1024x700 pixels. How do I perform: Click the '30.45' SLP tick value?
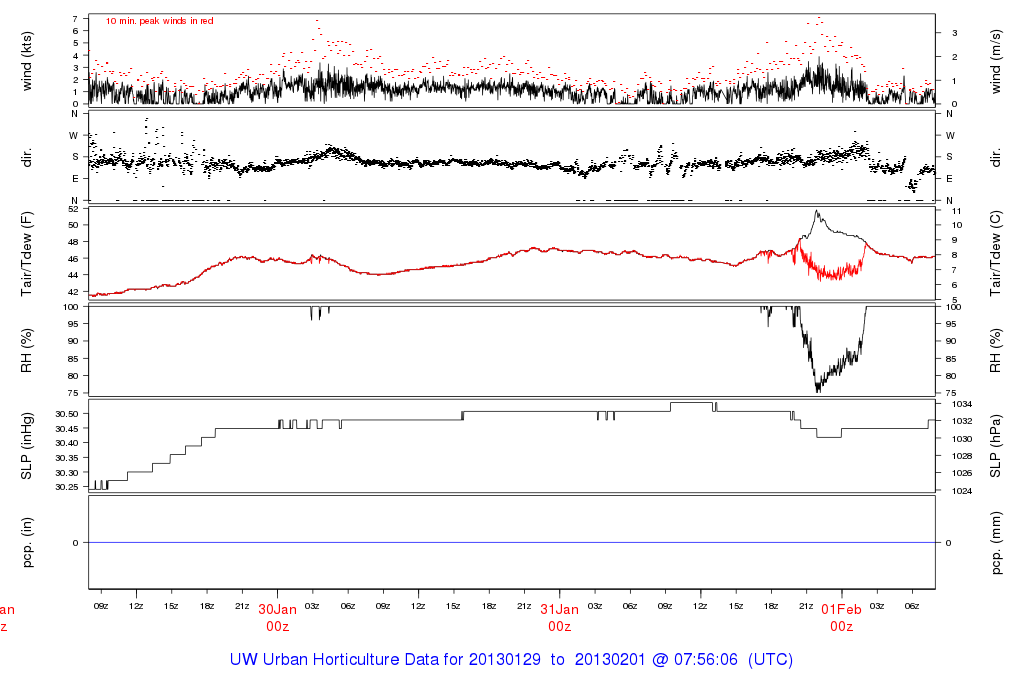click(67, 428)
